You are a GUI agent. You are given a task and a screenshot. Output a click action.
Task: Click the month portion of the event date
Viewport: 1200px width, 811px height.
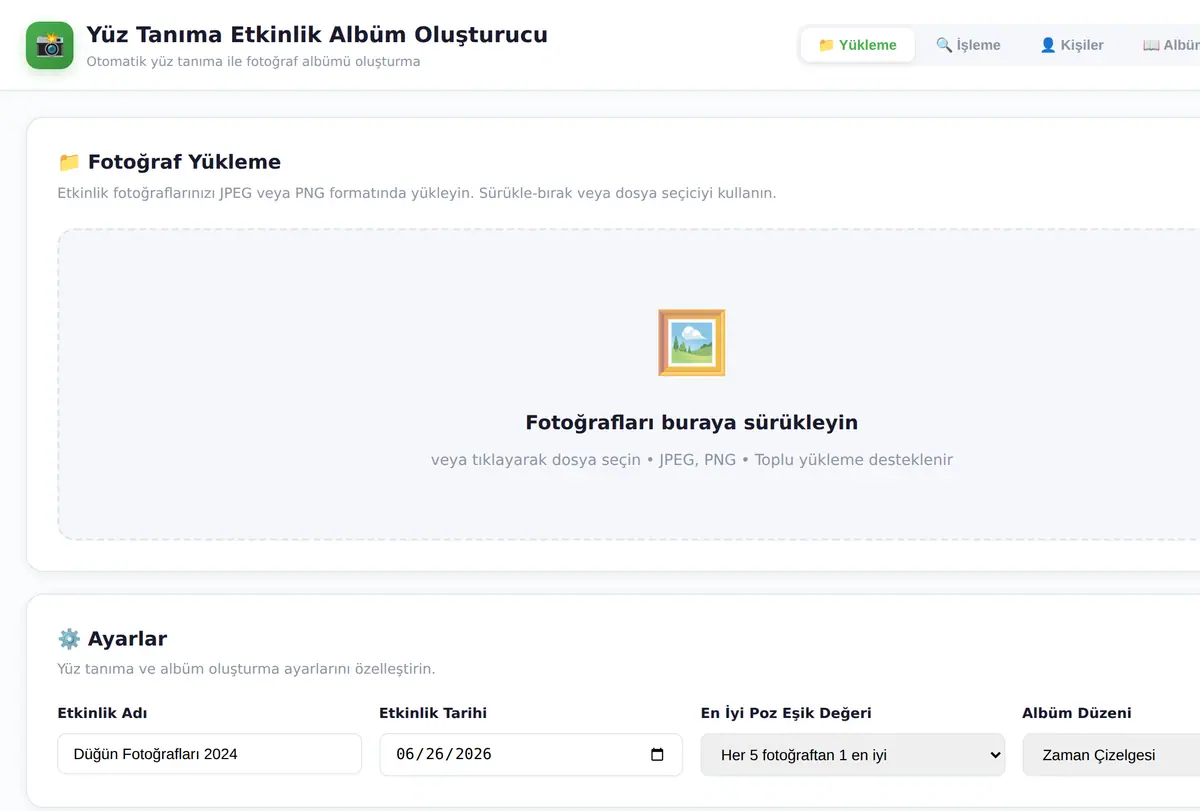pos(405,755)
